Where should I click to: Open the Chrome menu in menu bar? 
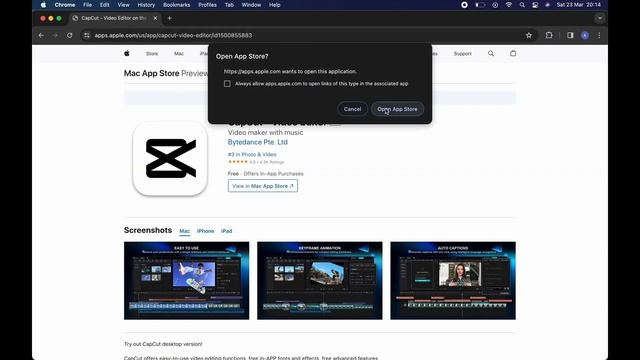(65, 5)
